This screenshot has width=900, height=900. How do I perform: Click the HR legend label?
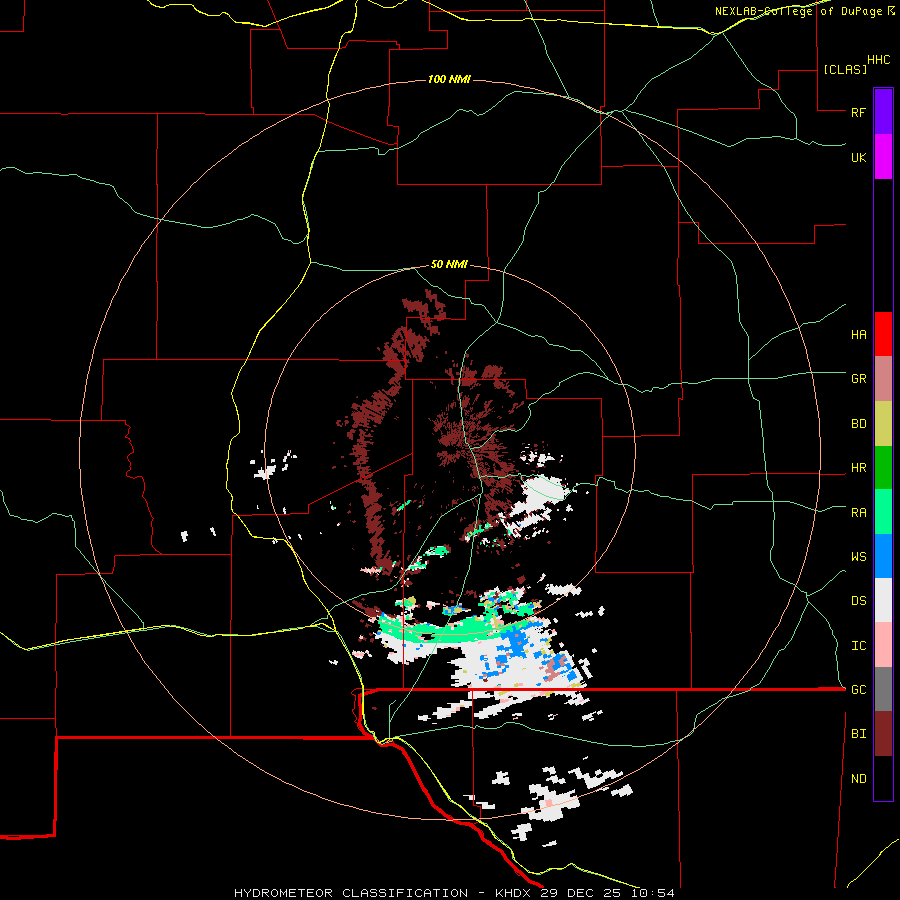pyautogui.click(x=858, y=468)
